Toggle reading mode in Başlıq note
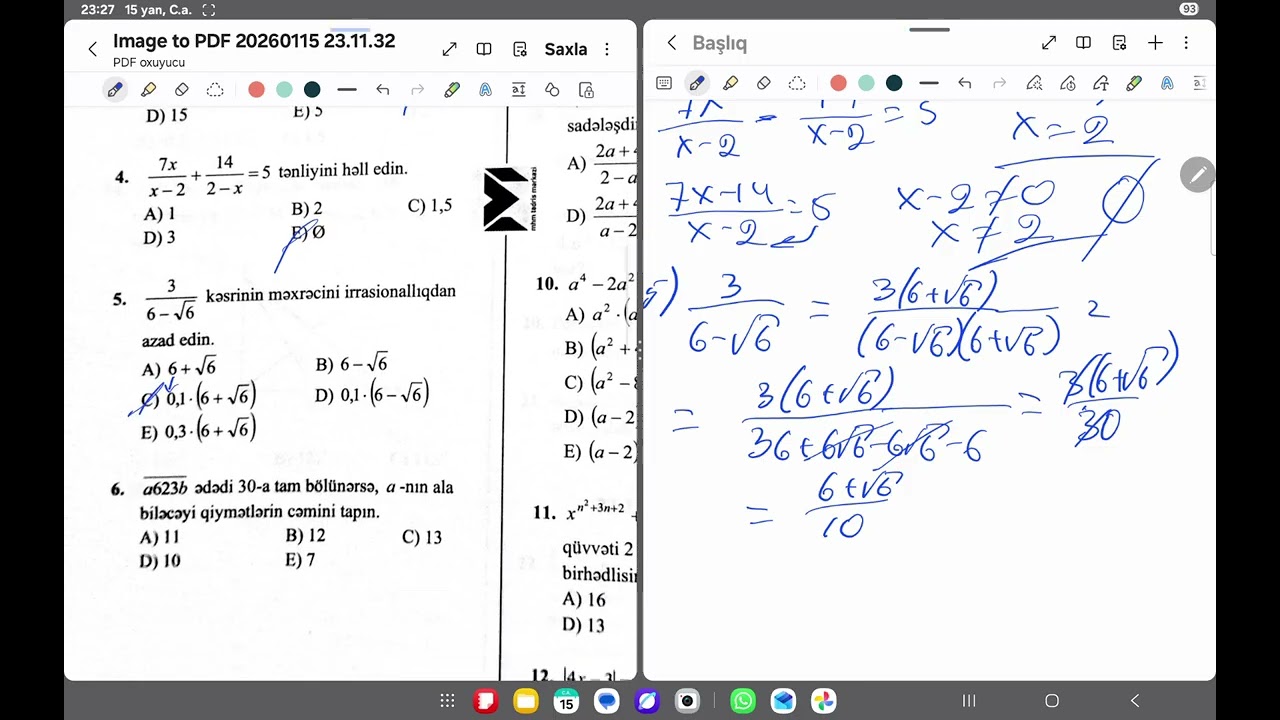The height and width of the screenshot is (720, 1280). click(x=1083, y=43)
